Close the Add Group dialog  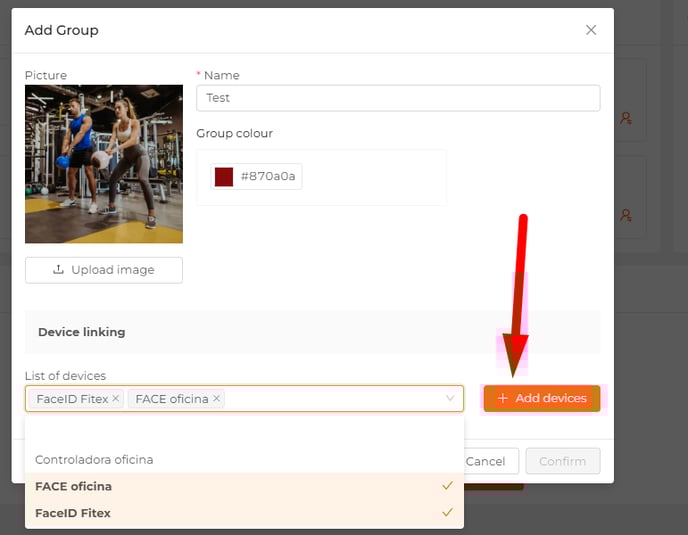point(591,30)
